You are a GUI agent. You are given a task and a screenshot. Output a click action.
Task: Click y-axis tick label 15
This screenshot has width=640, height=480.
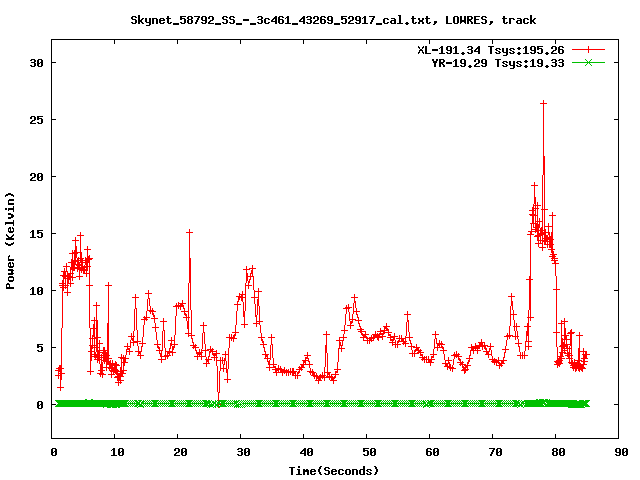(36, 234)
